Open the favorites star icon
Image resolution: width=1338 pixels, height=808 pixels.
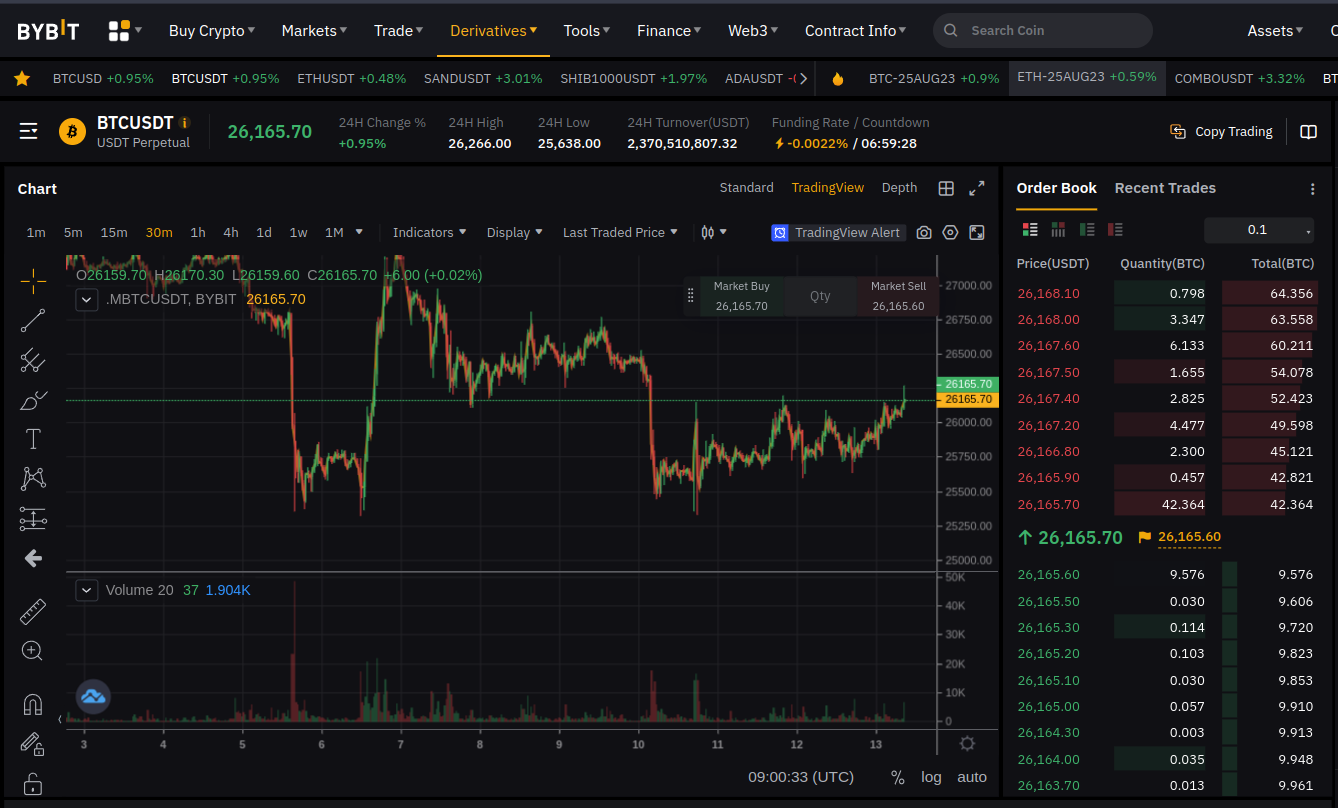coord(22,78)
